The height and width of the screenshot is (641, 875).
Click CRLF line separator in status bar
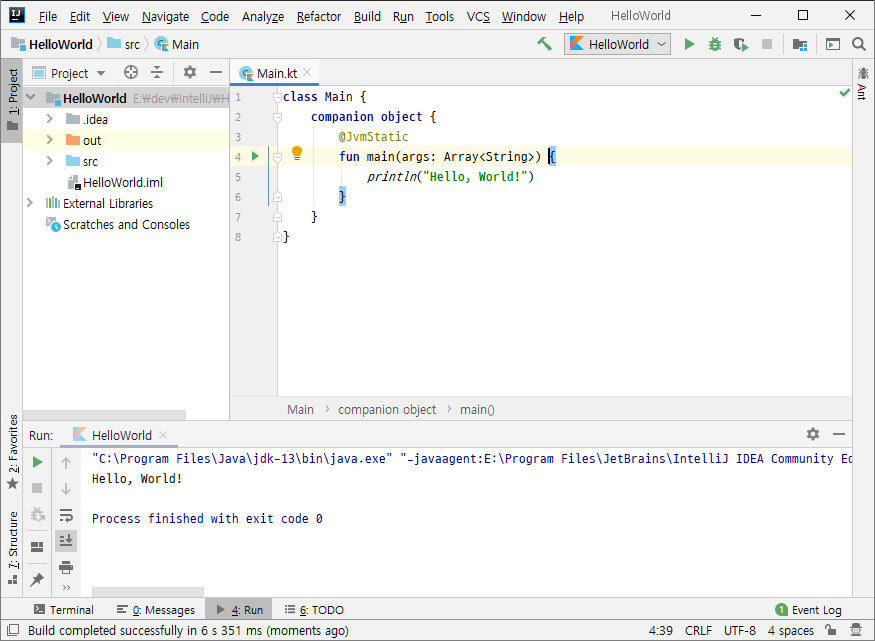click(698, 630)
